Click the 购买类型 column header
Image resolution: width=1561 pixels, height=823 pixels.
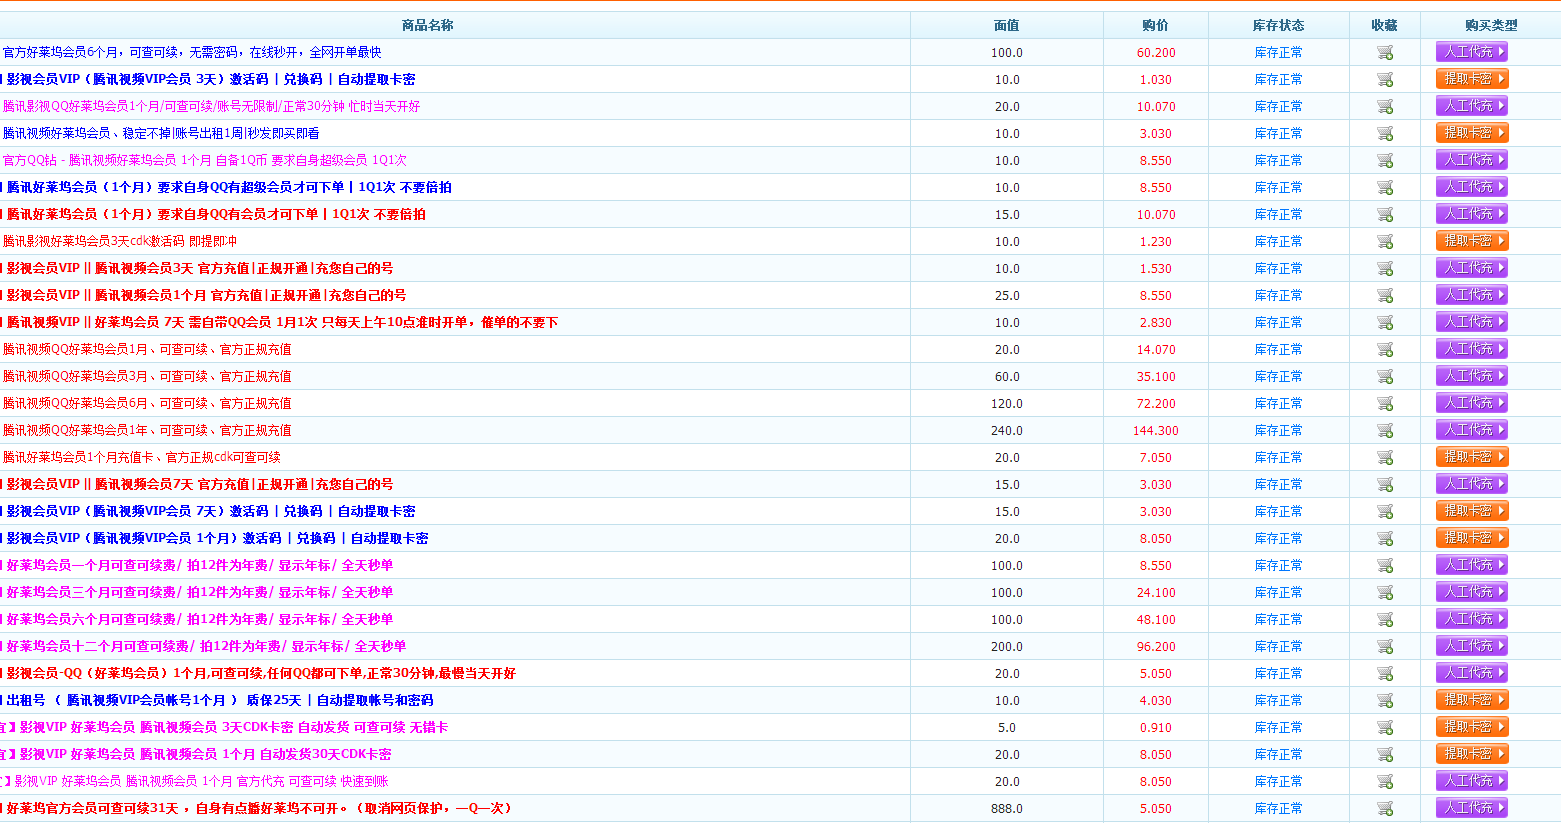click(x=1491, y=25)
